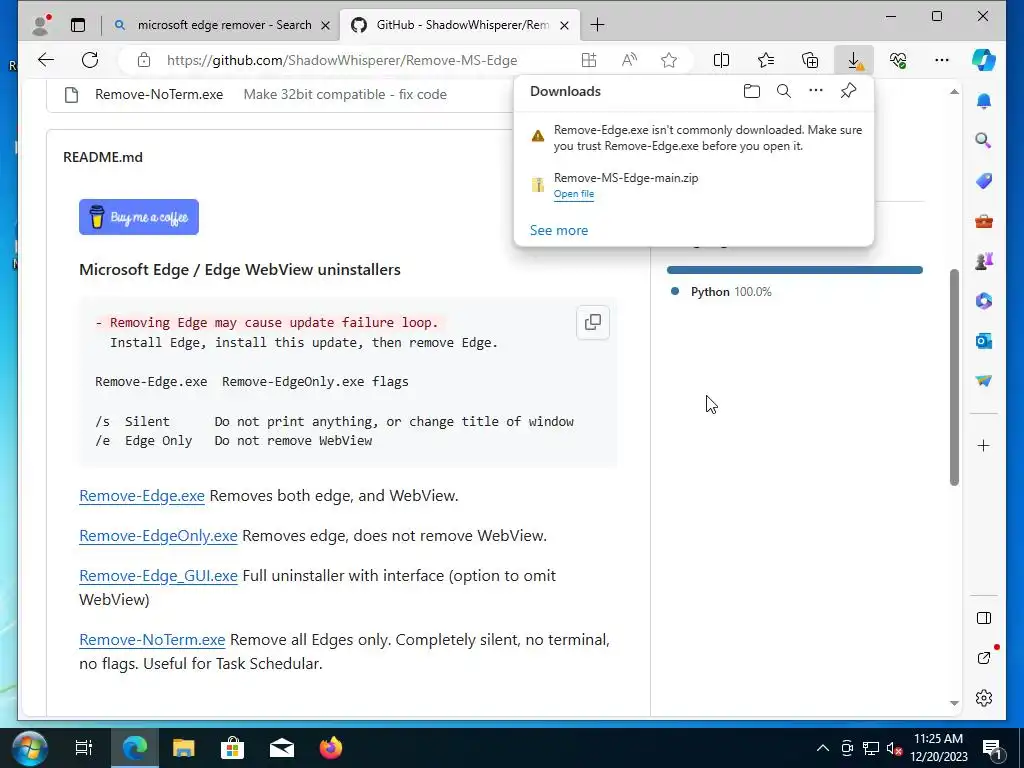Open the taskbar clock and date
This screenshot has width=1024, height=768.
(x=938, y=748)
